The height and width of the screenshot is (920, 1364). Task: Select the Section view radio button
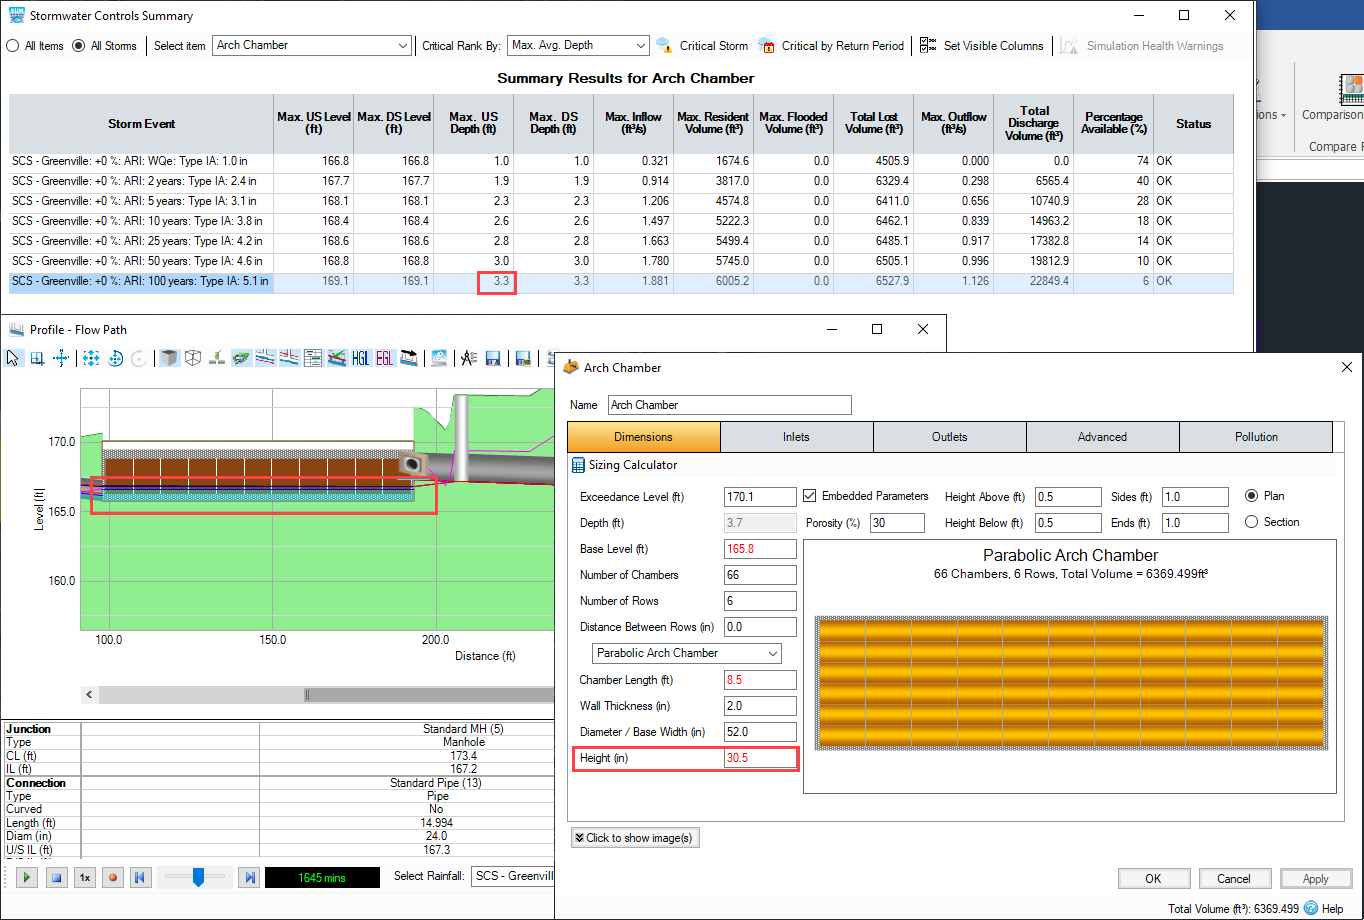click(x=1251, y=522)
